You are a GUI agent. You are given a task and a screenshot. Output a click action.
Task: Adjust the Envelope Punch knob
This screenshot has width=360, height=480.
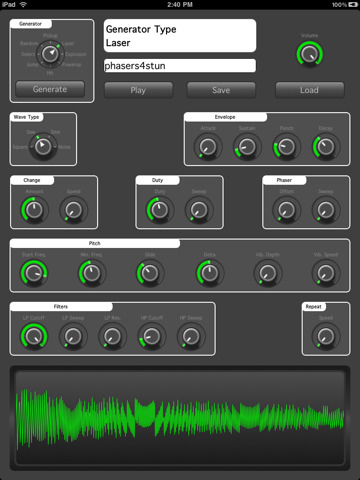tap(286, 147)
